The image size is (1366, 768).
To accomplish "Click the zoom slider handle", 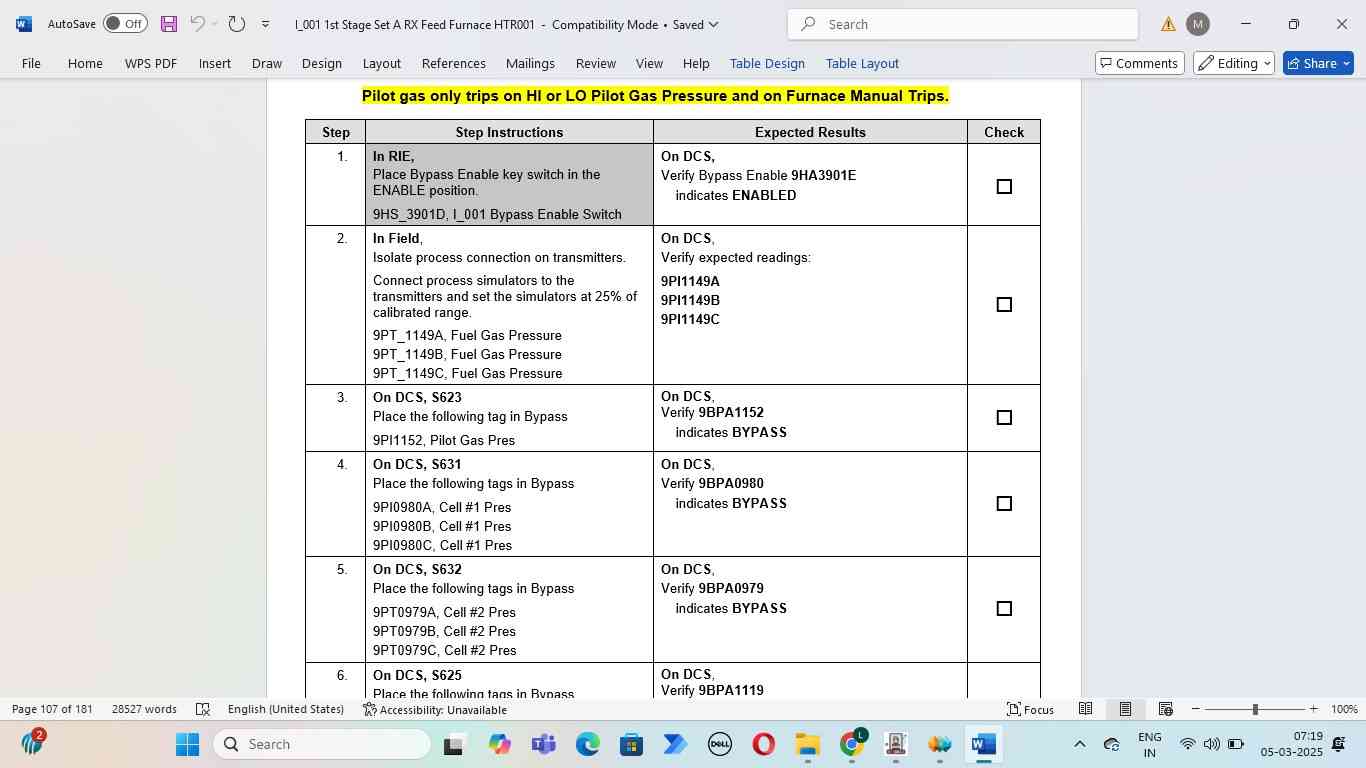I will 1255,709.
